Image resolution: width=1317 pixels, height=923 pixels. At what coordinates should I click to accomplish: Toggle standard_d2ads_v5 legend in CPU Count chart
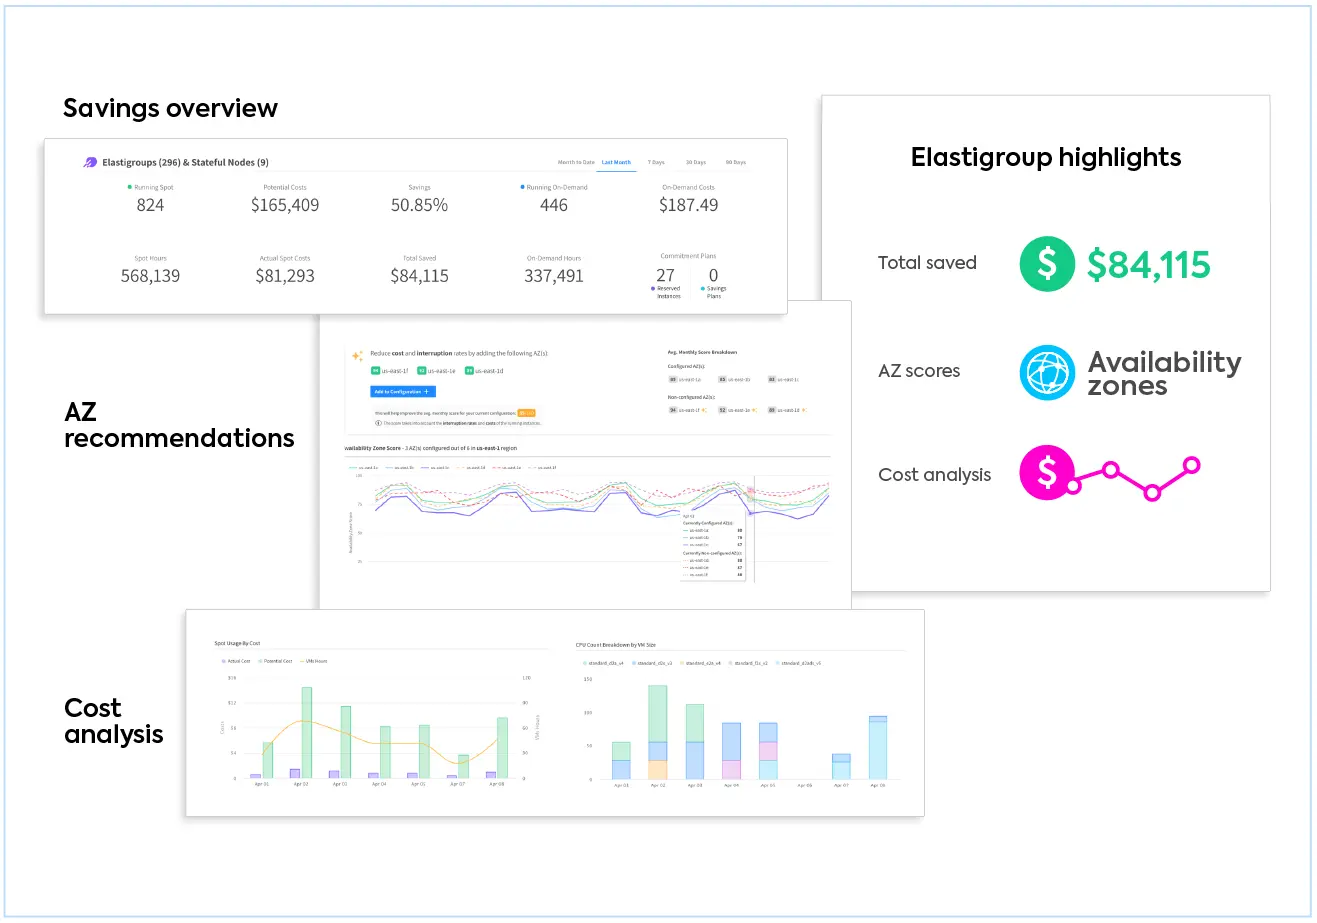coord(799,663)
